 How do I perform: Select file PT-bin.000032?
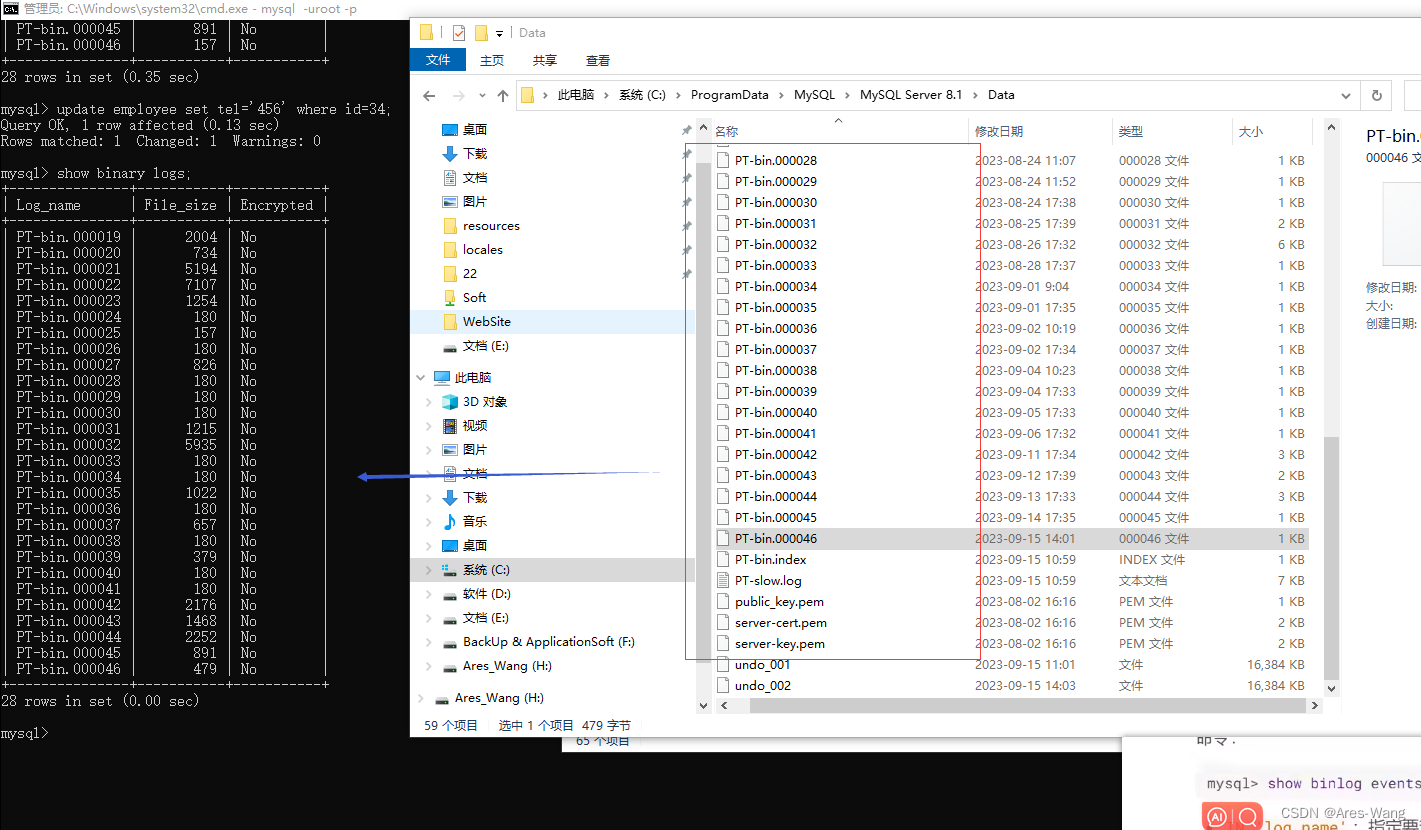(x=776, y=244)
